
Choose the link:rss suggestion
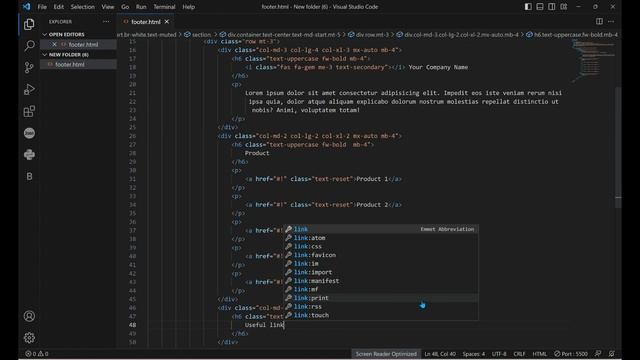coord(381,307)
